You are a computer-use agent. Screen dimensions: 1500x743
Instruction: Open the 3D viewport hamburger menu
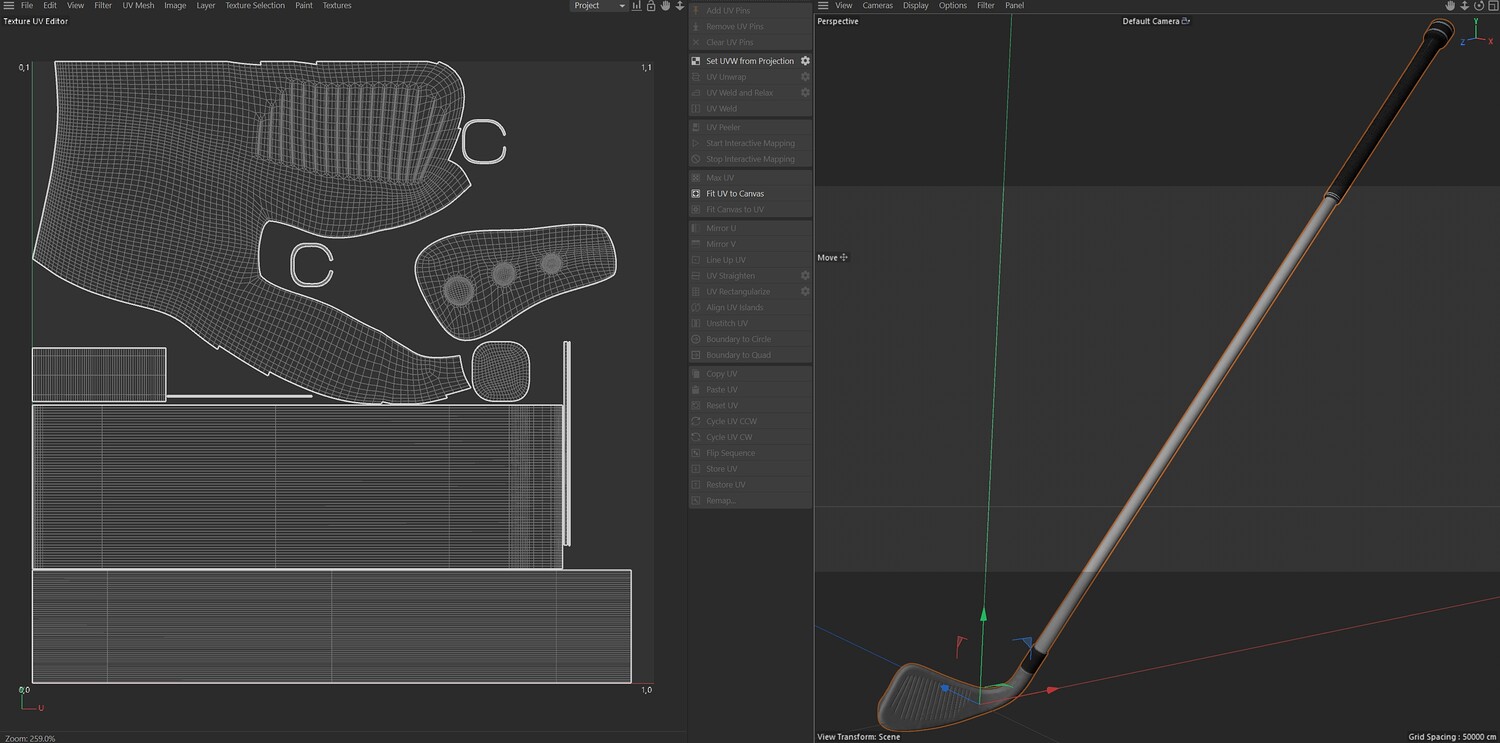[823, 6]
